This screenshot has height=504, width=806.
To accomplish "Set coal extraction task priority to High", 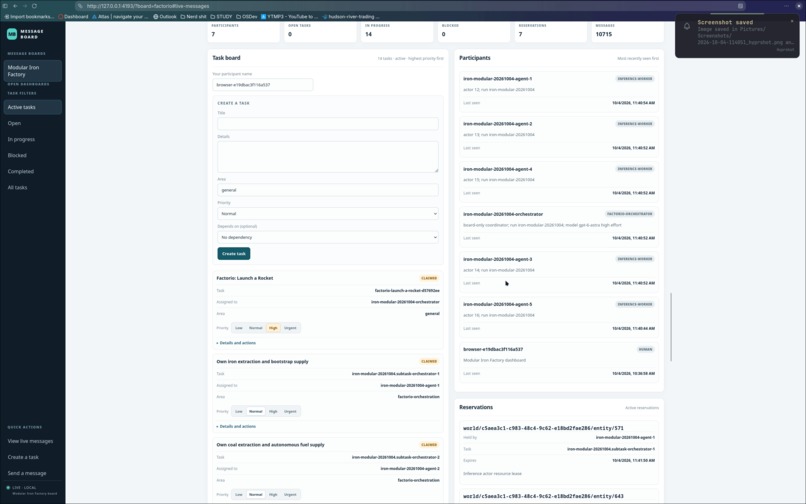I will (273, 495).
